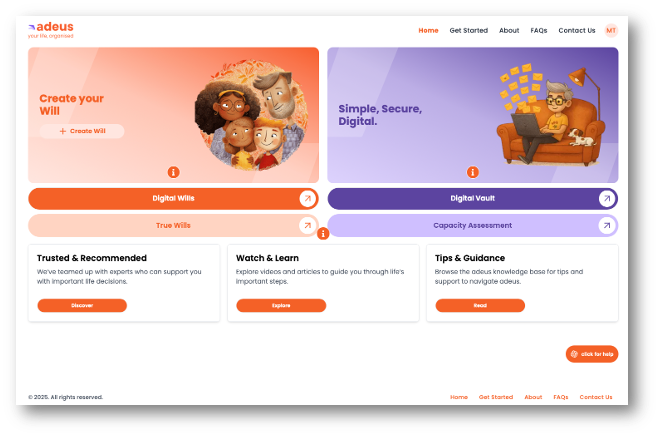659x436 pixels.
Task: Click the Read button under Tips & Guidance
Action: click(x=480, y=306)
